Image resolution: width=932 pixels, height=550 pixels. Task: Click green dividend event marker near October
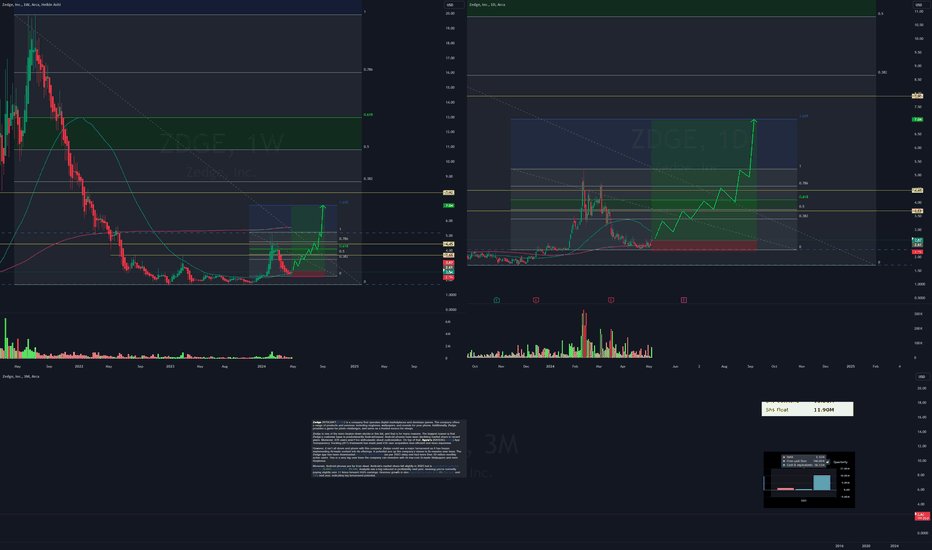tap(497, 300)
